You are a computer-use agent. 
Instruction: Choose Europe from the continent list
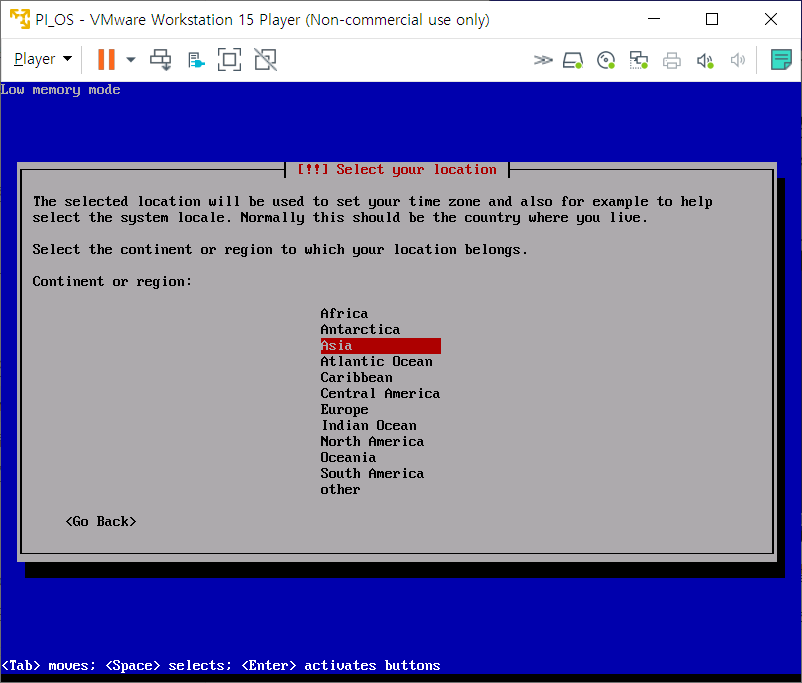point(344,410)
